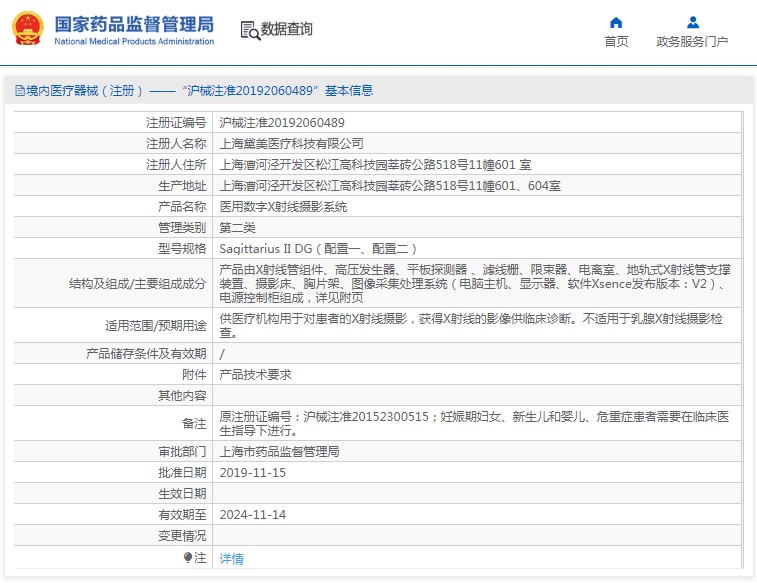The width and height of the screenshot is (757, 583).
Task: Click 国家药品监督管理局 site title
Action: click(134, 24)
